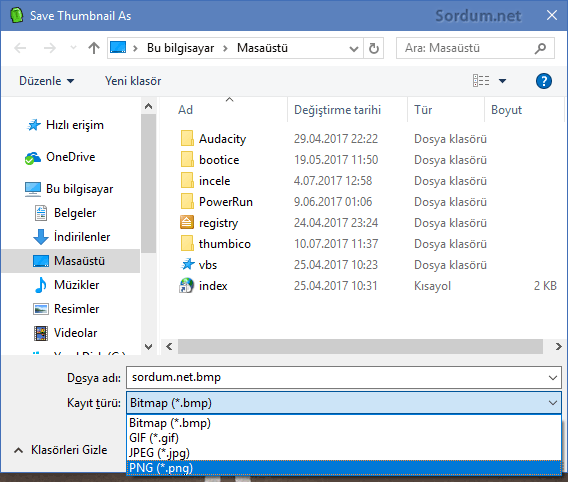The height and width of the screenshot is (482, 568).
Task: Collapse folders with Klasörleri Gizle
Action: (60, 450)
